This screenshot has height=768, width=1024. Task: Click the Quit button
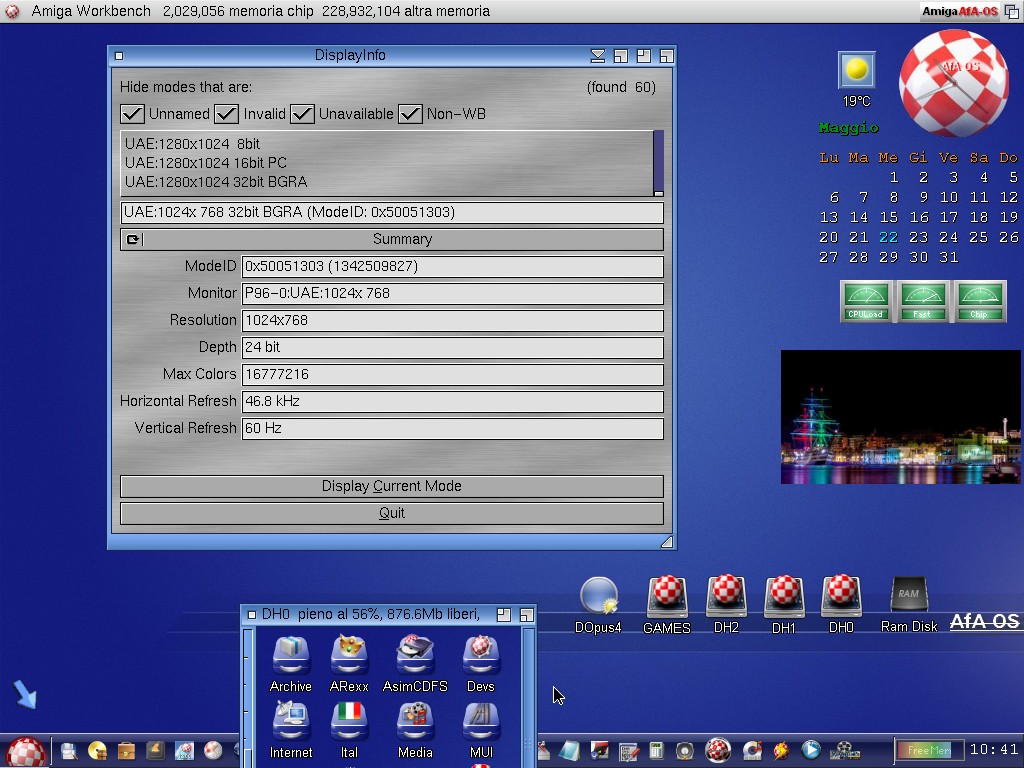tap(392, 513)
